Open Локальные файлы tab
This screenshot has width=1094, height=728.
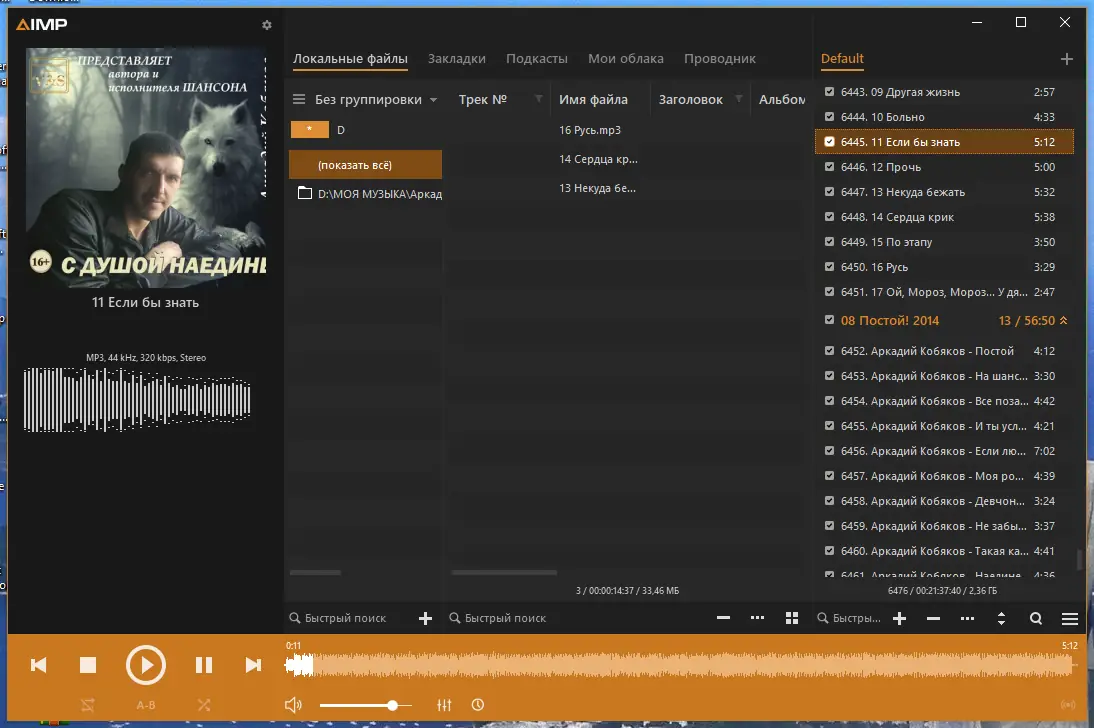point(350,59)
